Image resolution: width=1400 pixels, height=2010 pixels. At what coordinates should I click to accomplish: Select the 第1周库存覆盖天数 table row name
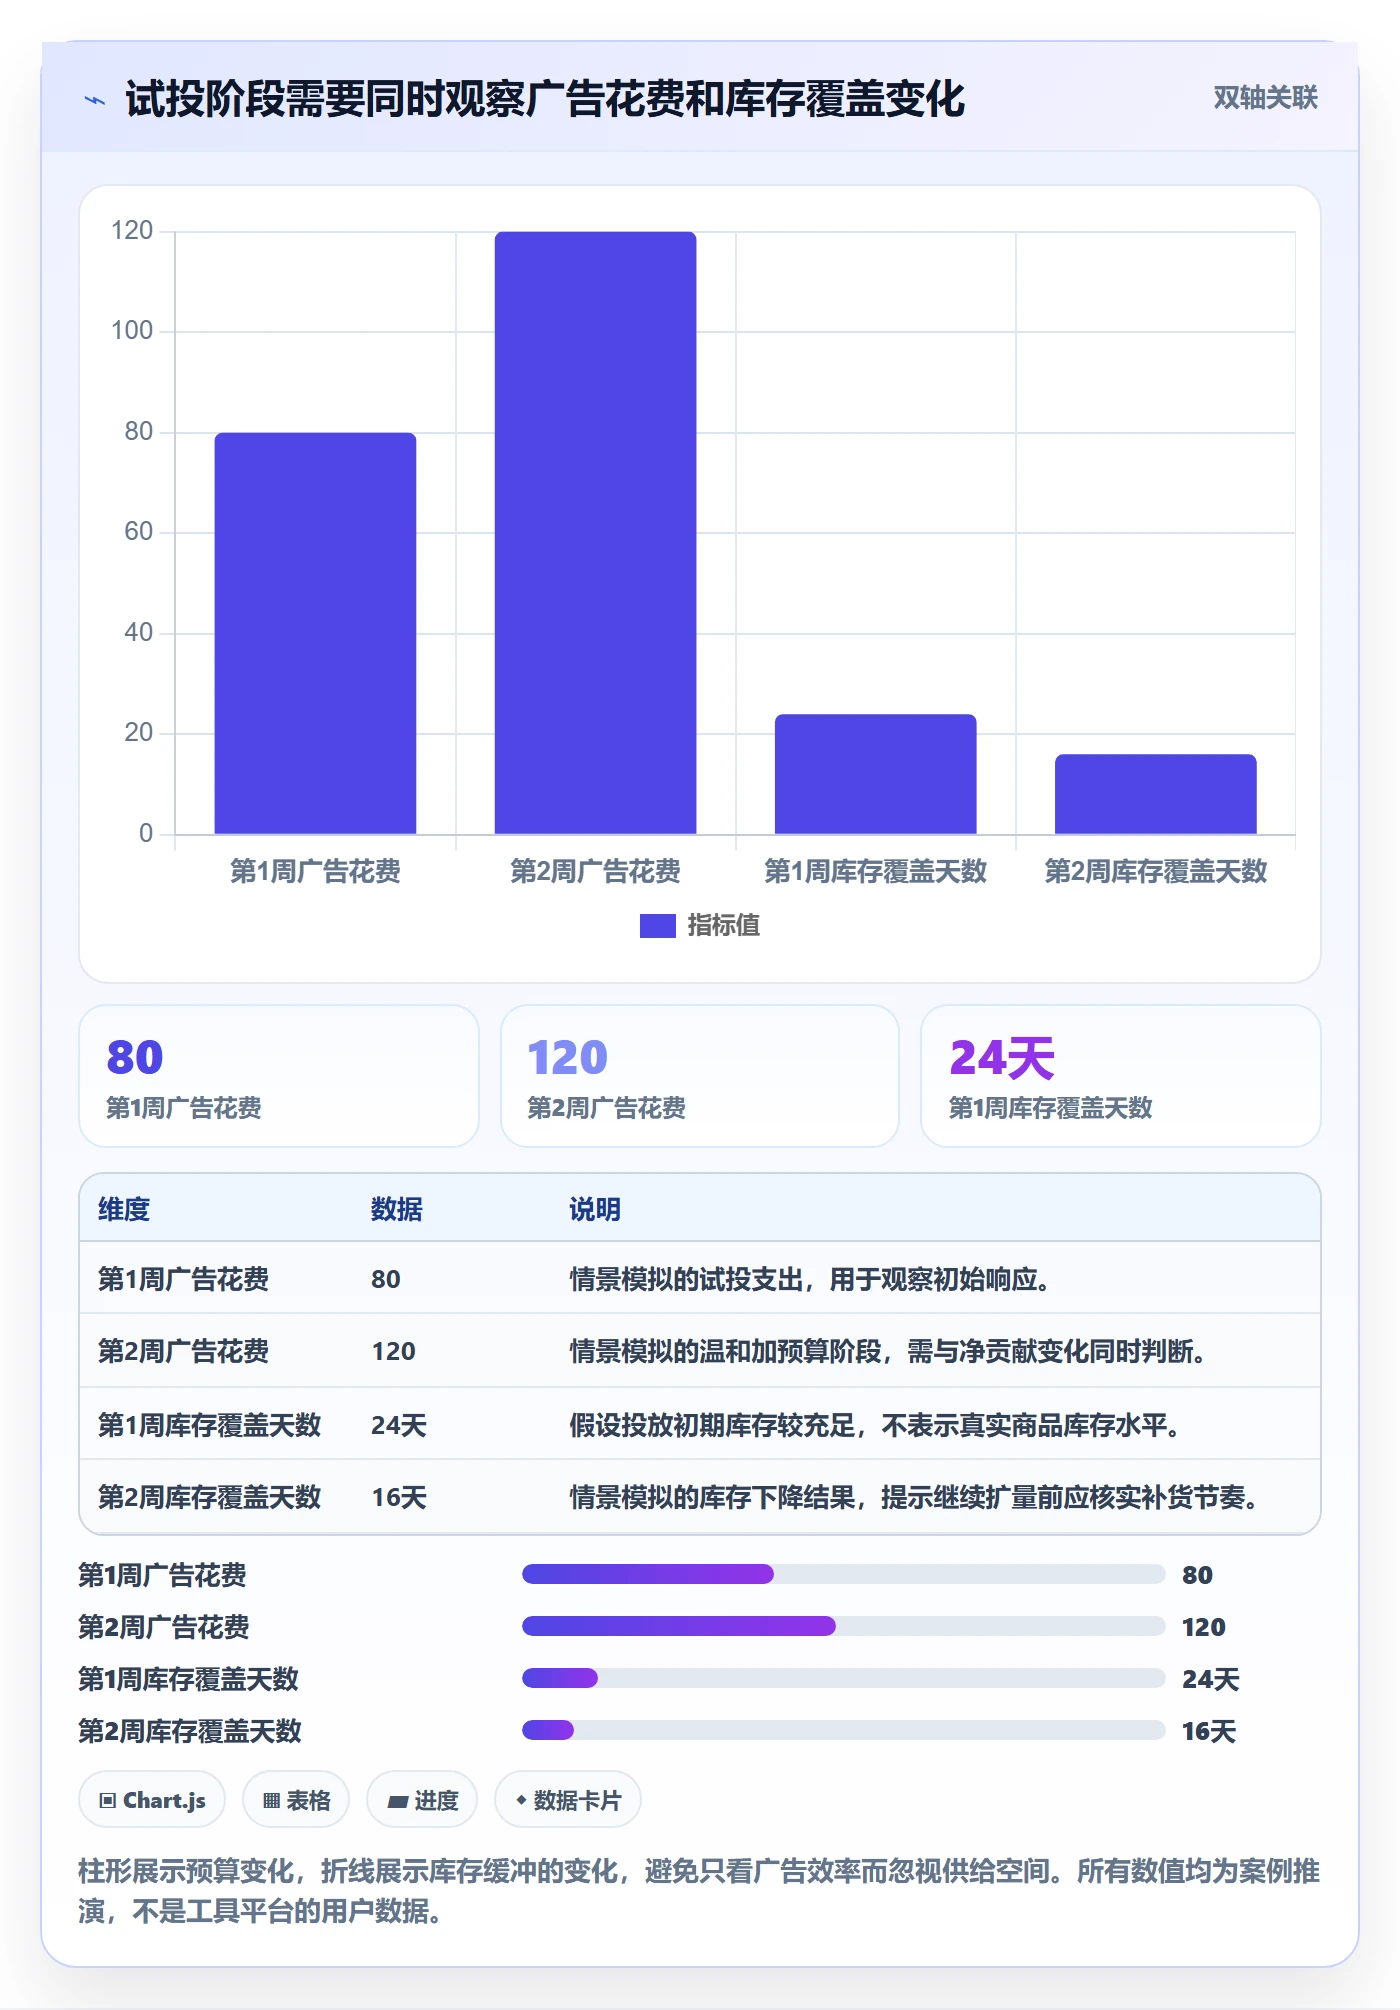click(x=210, y=1425)
